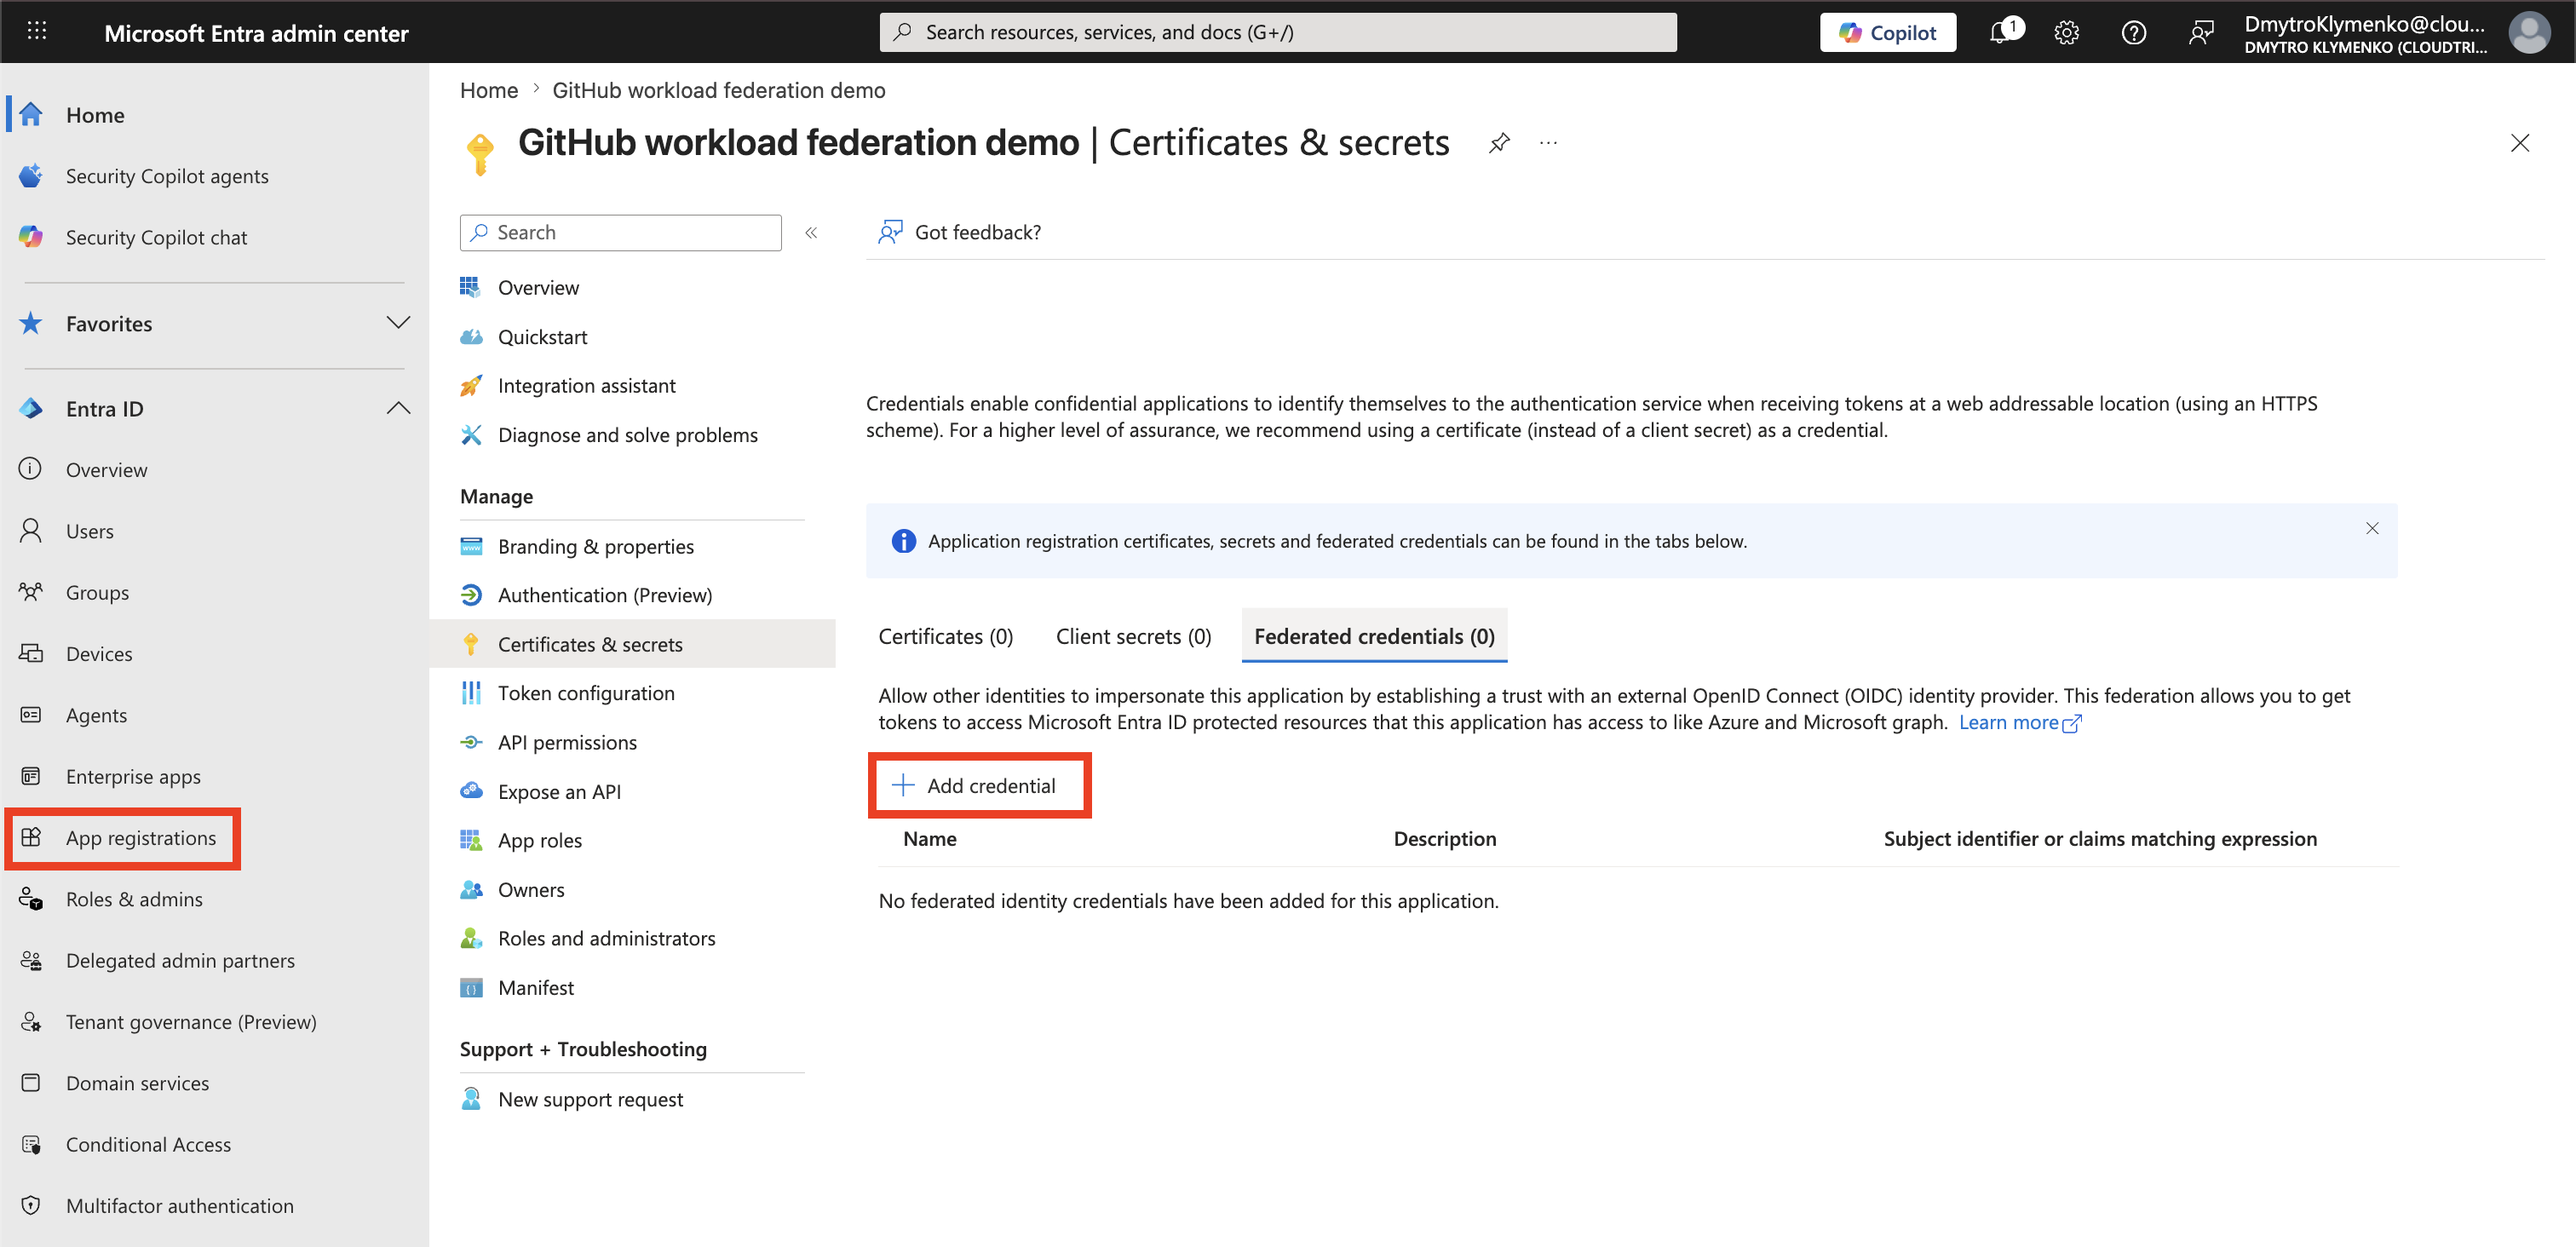Collapse the resource menu with the double chevron

[x=811, y=232]
